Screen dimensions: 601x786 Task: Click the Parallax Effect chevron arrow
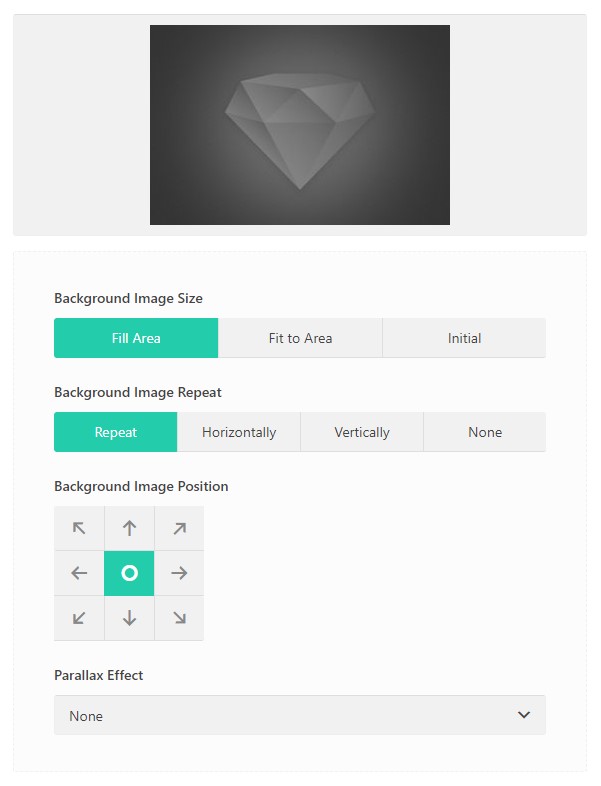524,715
